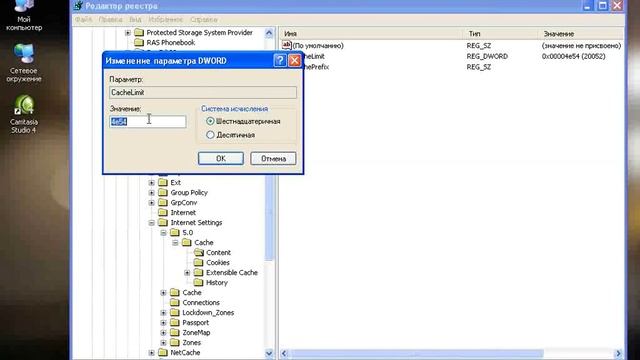
Task: Click the values pane scroll left arrow
Action: (284, 353)
